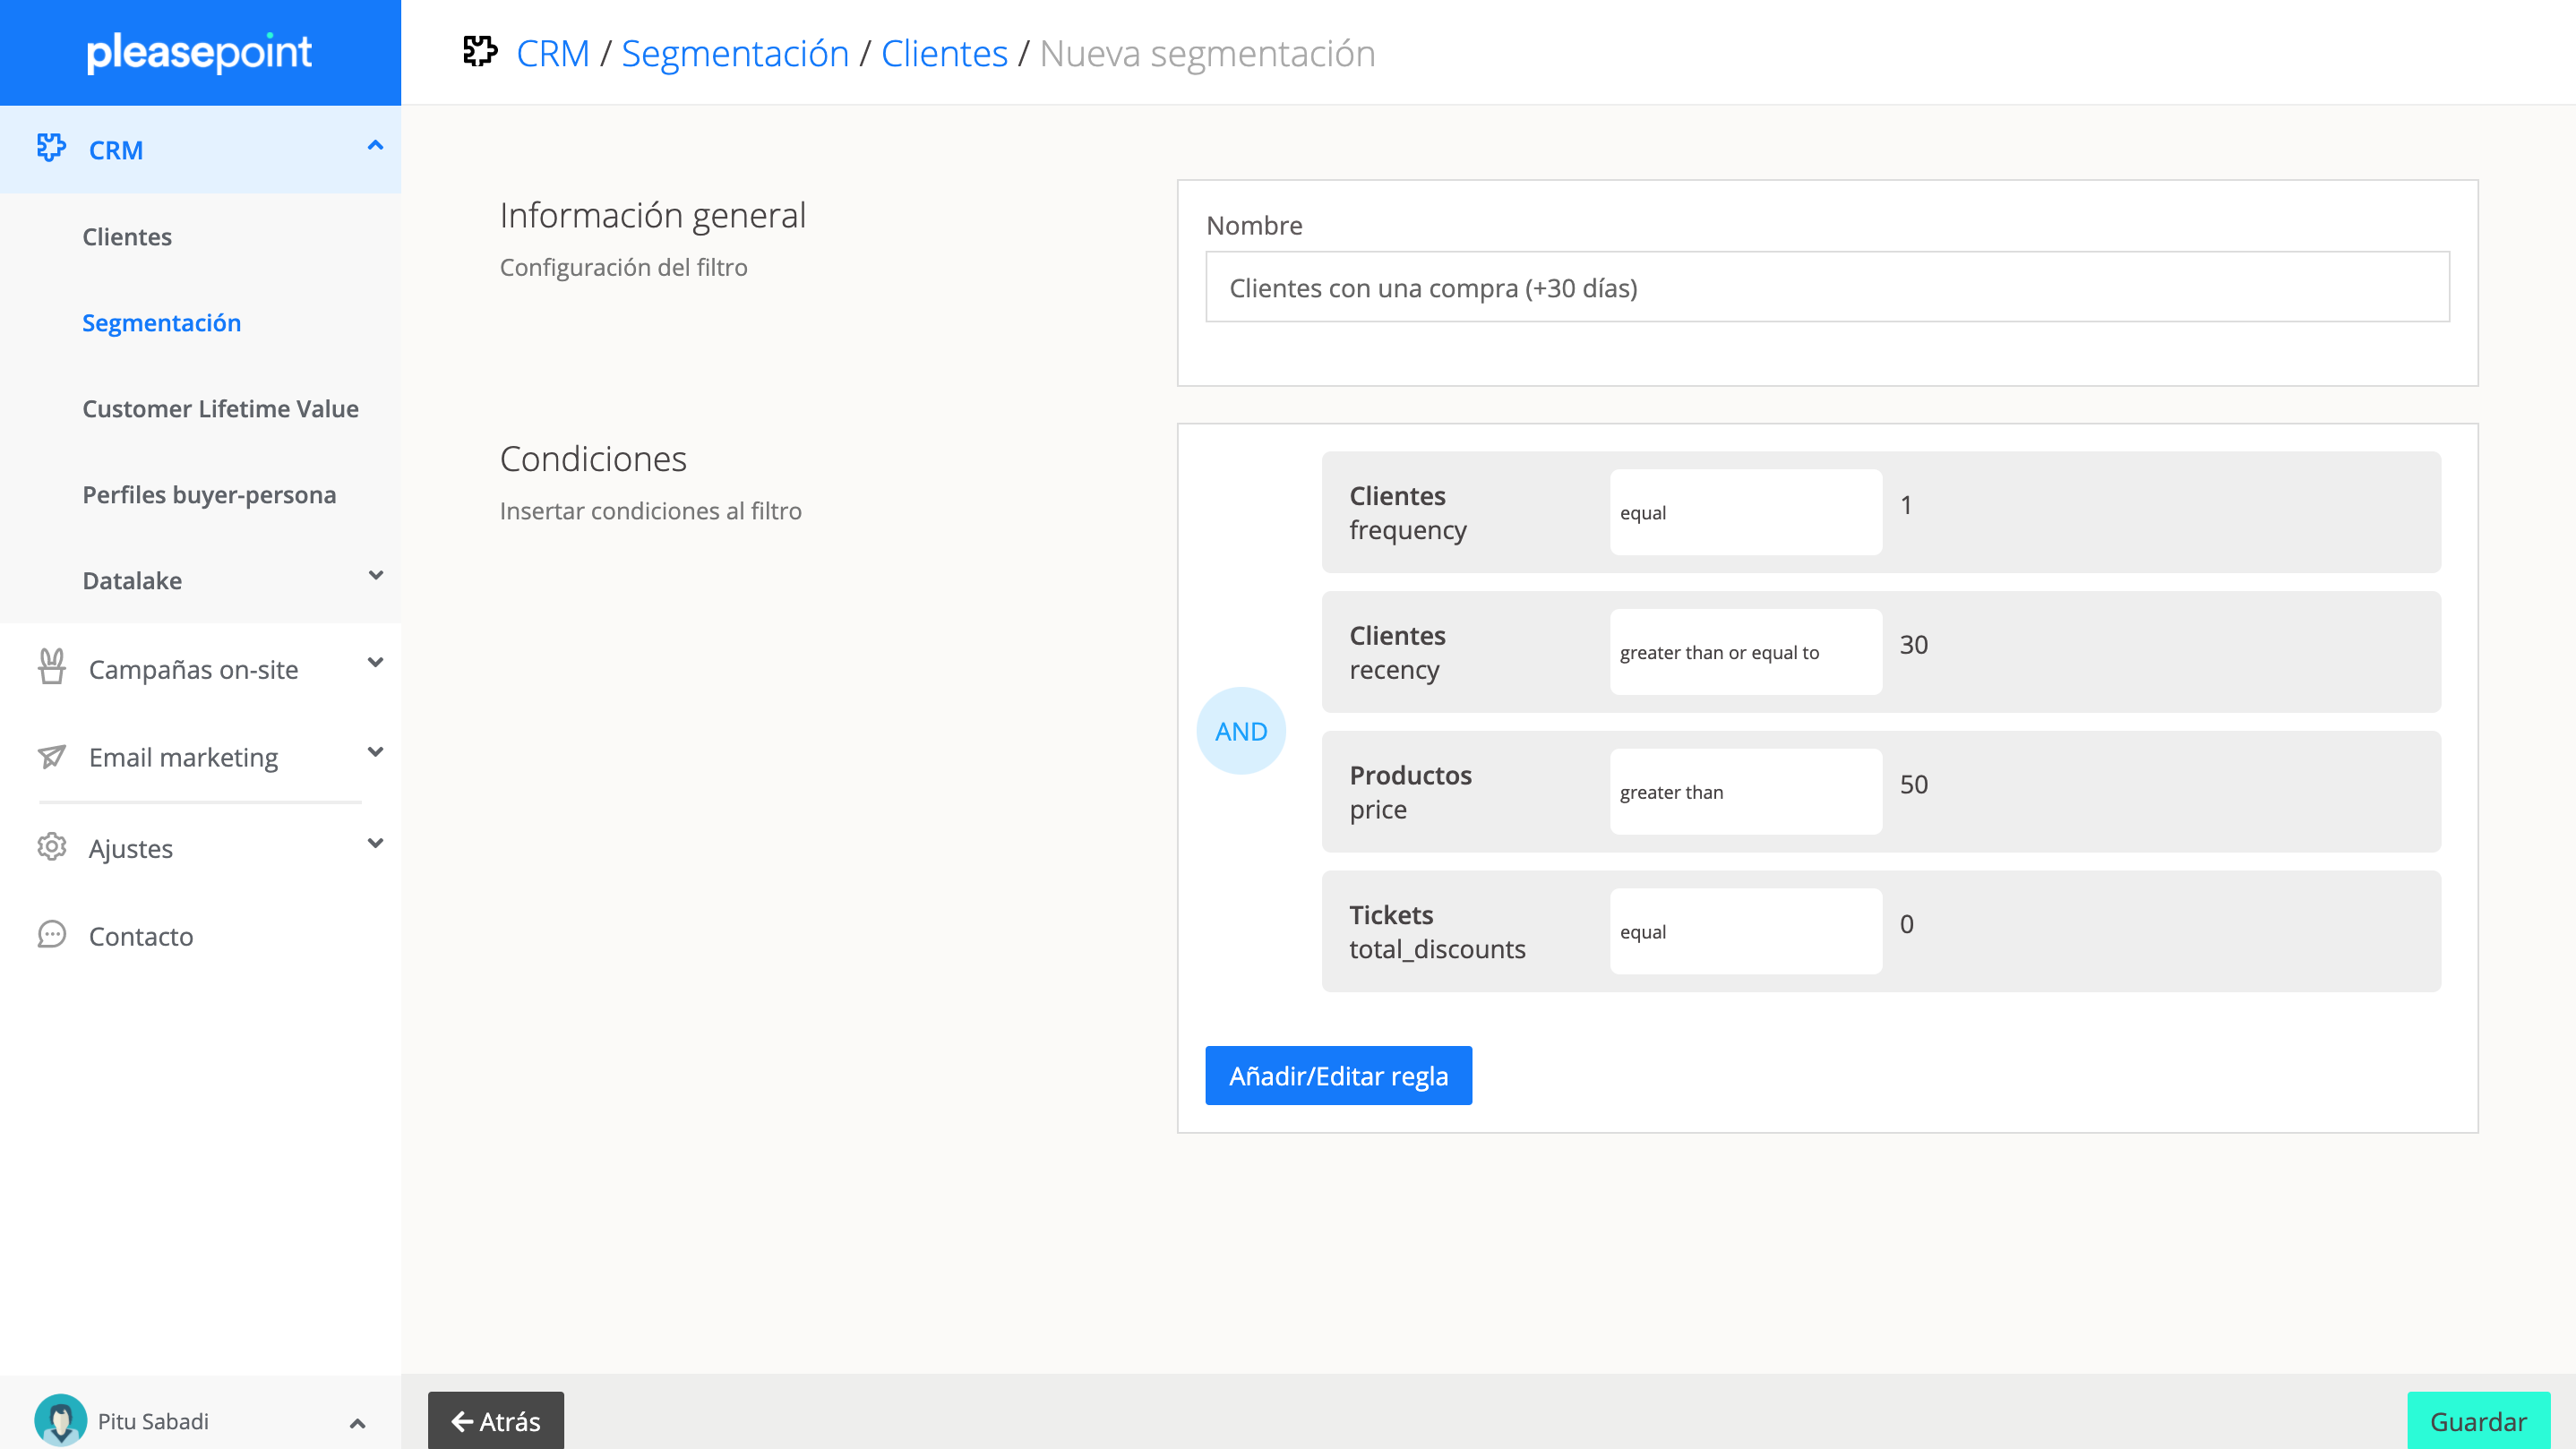Click Segmentación breadcrumb link
2576x1449 pixels.
click(734, 53)
